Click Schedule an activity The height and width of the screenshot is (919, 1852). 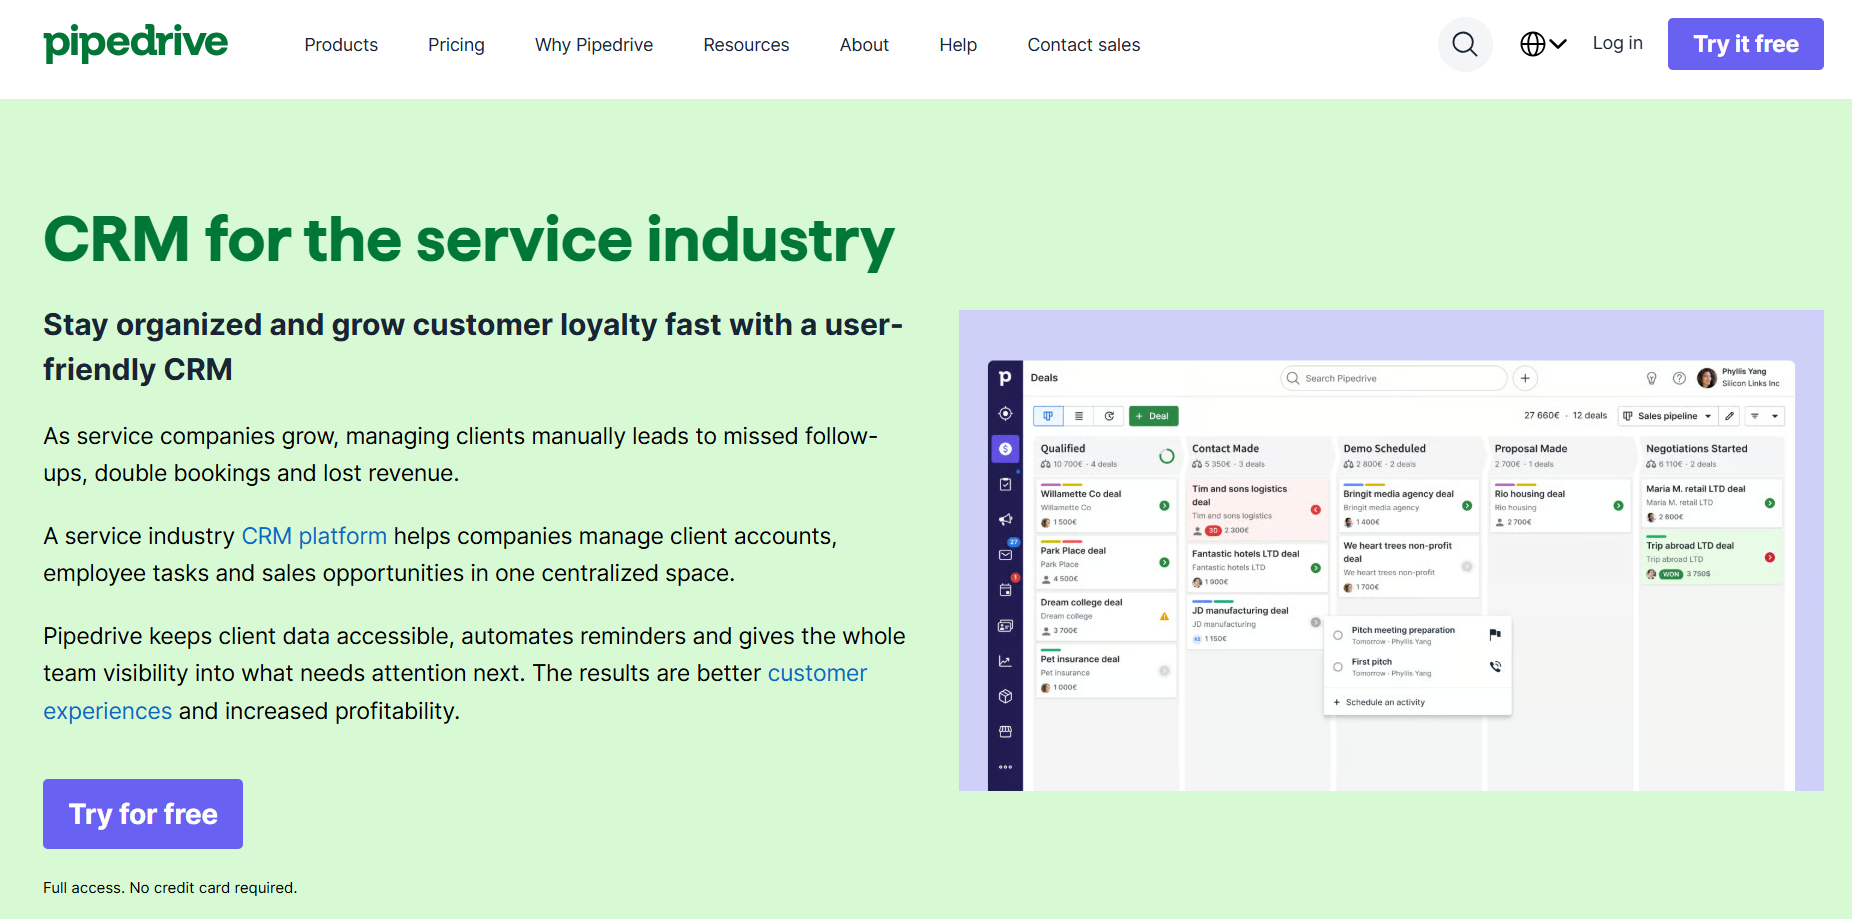(1379, 702)
